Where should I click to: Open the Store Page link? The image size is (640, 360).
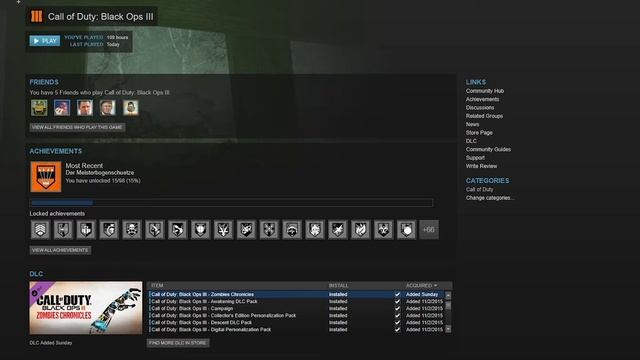[x=479, y=133]
